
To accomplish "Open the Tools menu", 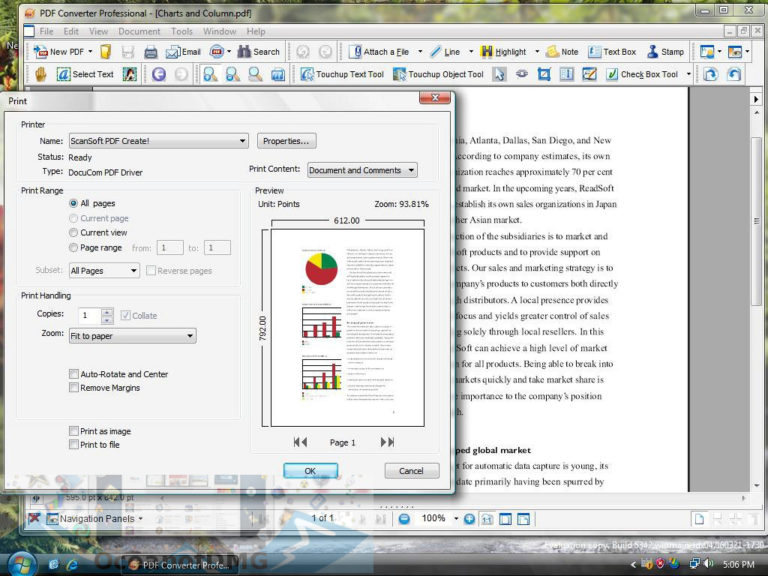I will point(182,31).
